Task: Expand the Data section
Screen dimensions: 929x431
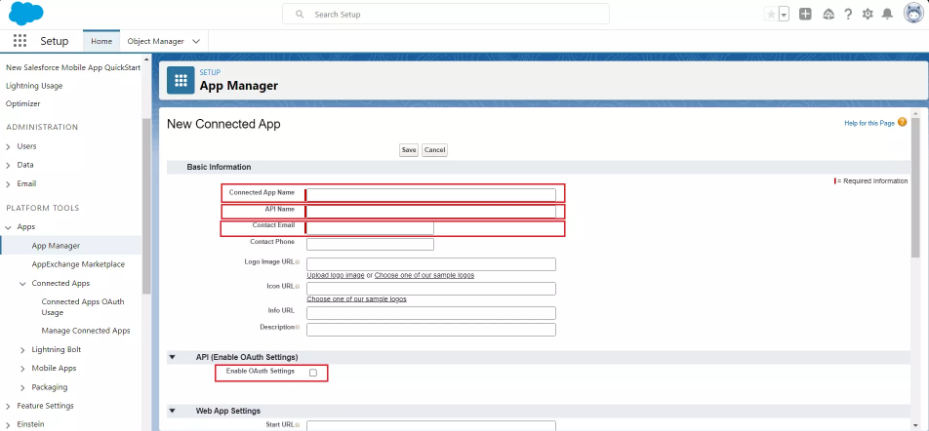Action: [x=8, y=165]
